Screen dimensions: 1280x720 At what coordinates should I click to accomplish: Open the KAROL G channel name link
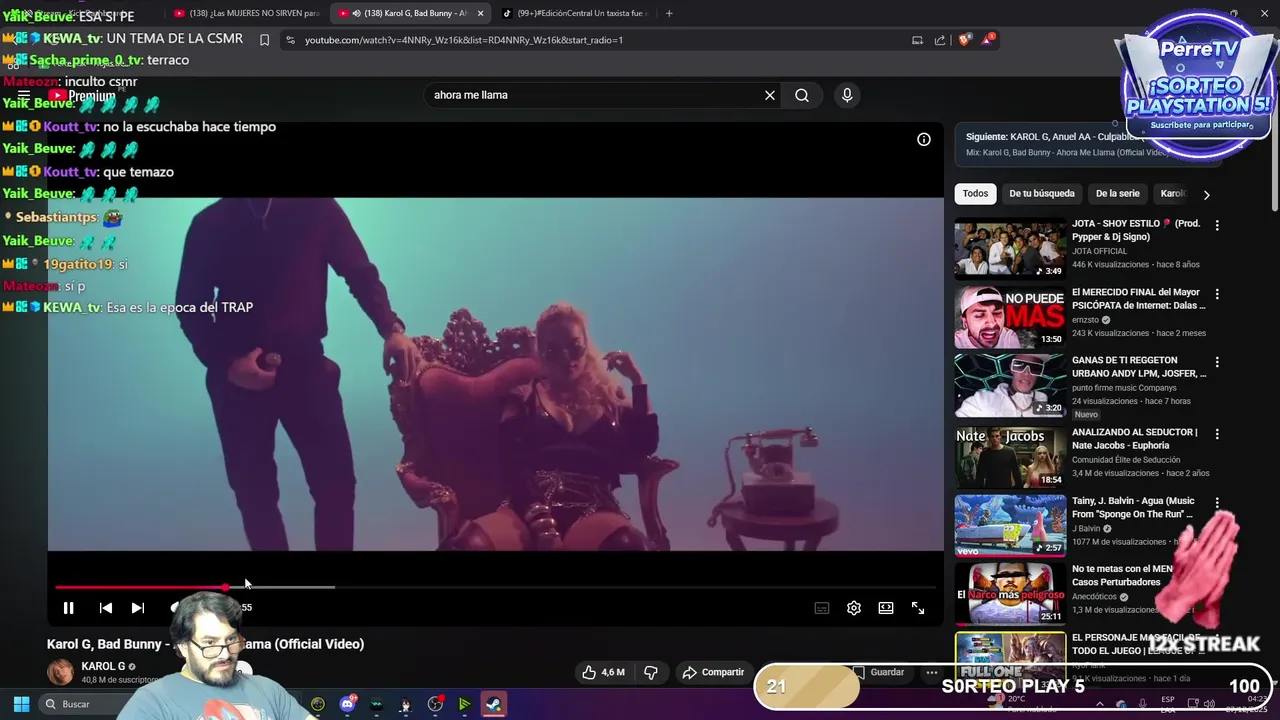103,666
